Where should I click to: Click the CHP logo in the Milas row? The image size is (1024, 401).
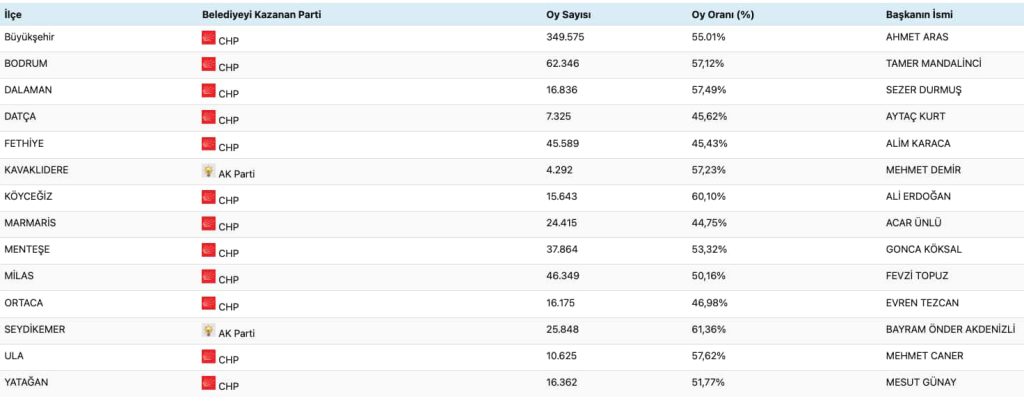[208, 277]
